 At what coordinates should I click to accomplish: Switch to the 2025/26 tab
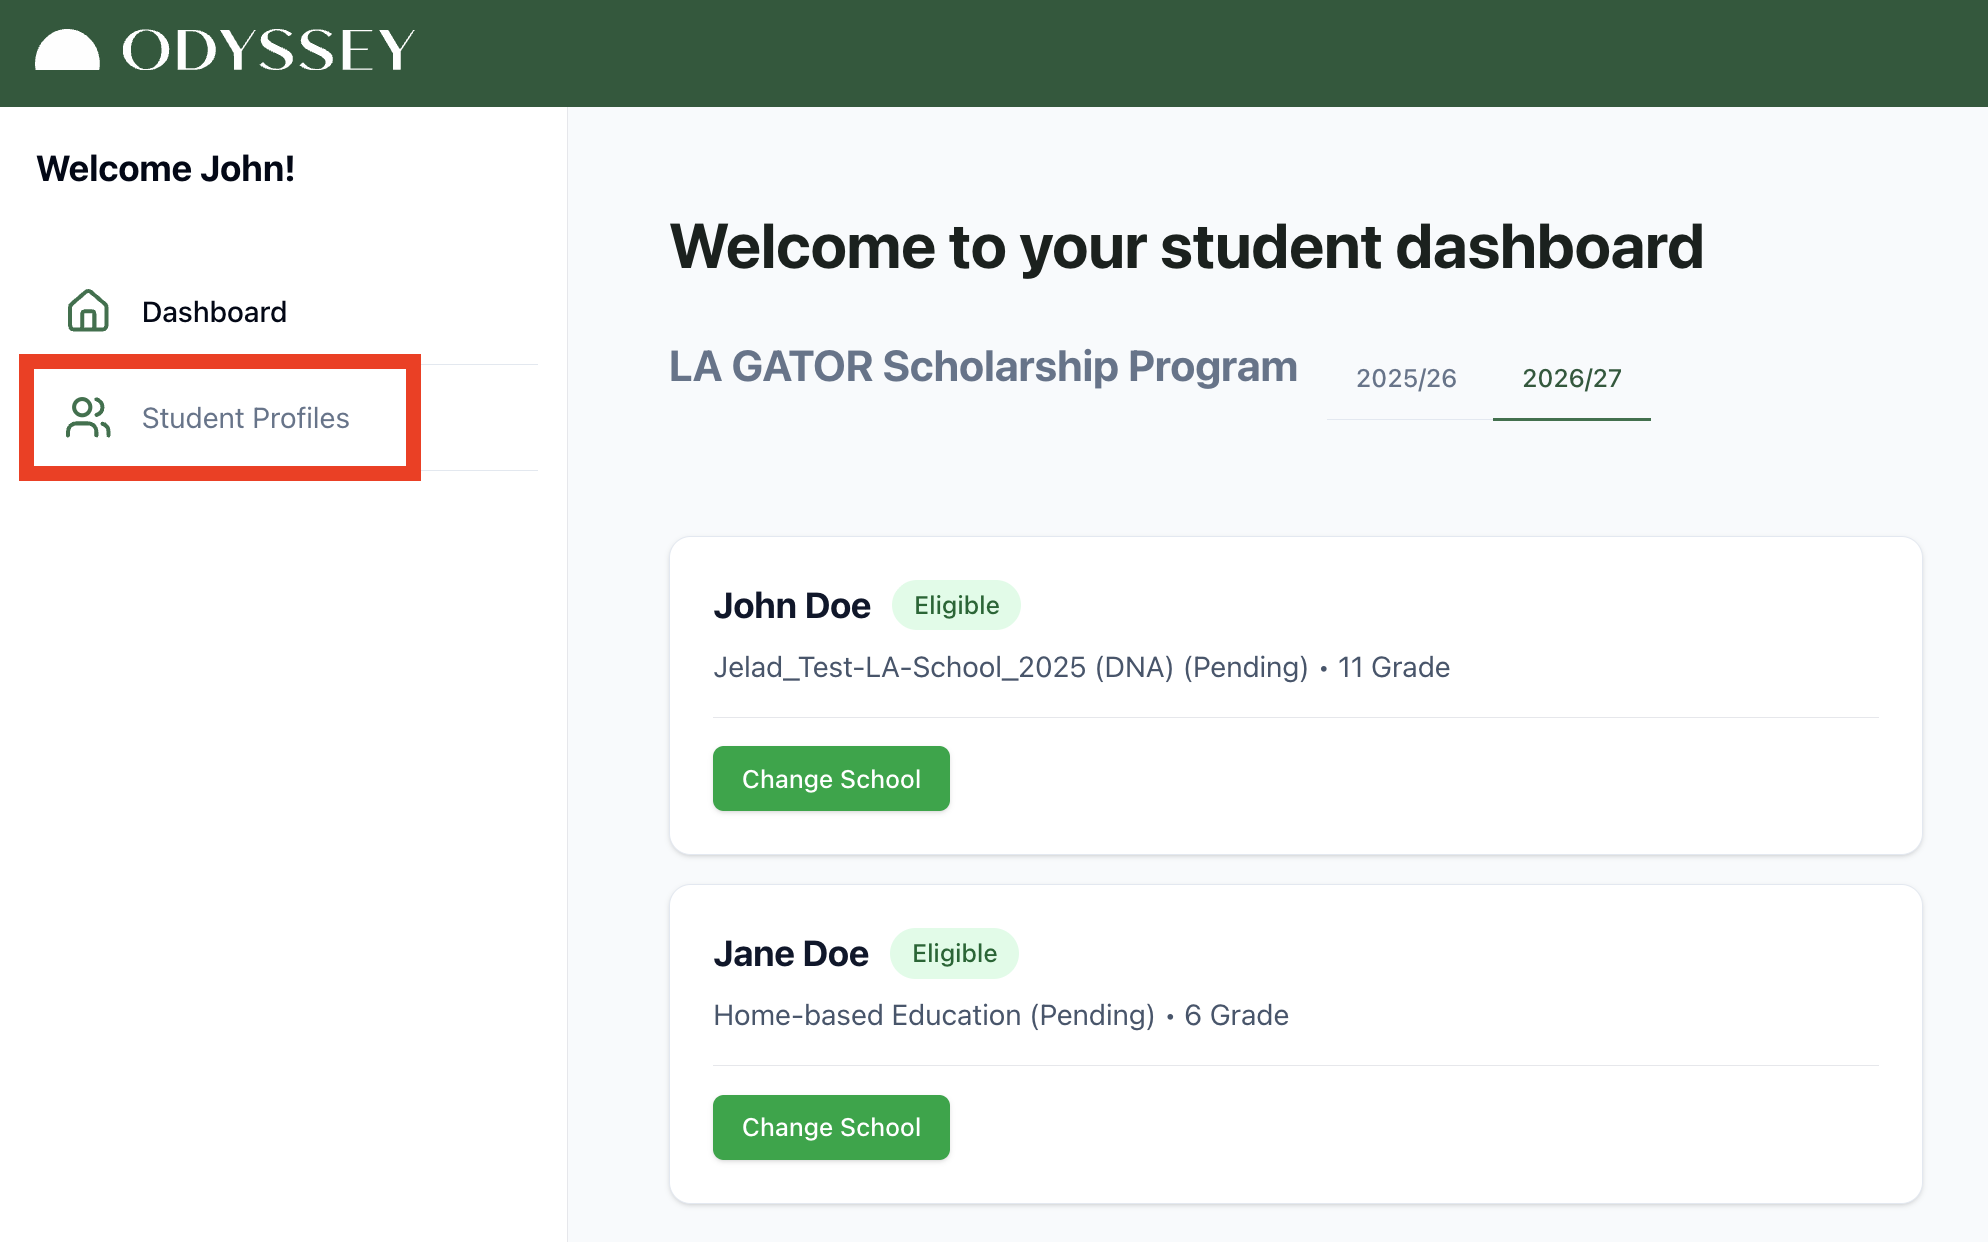click(x=1406, y=378)
